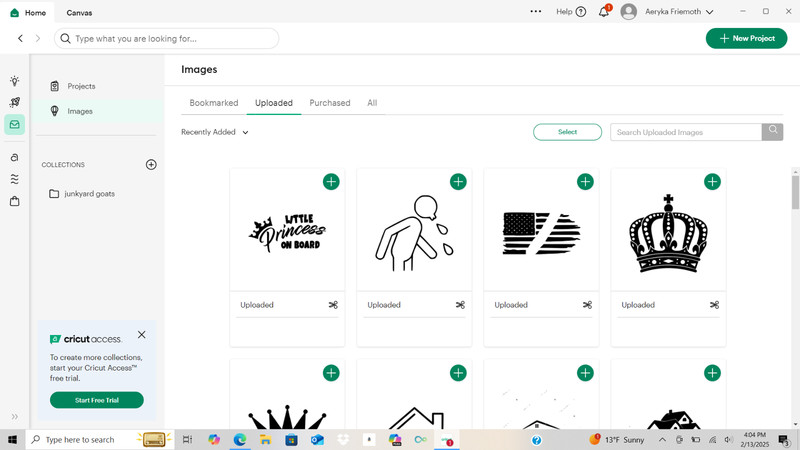Add the house outline image in second row
This screenshot has height=450, width=800.
pos(458,373)
